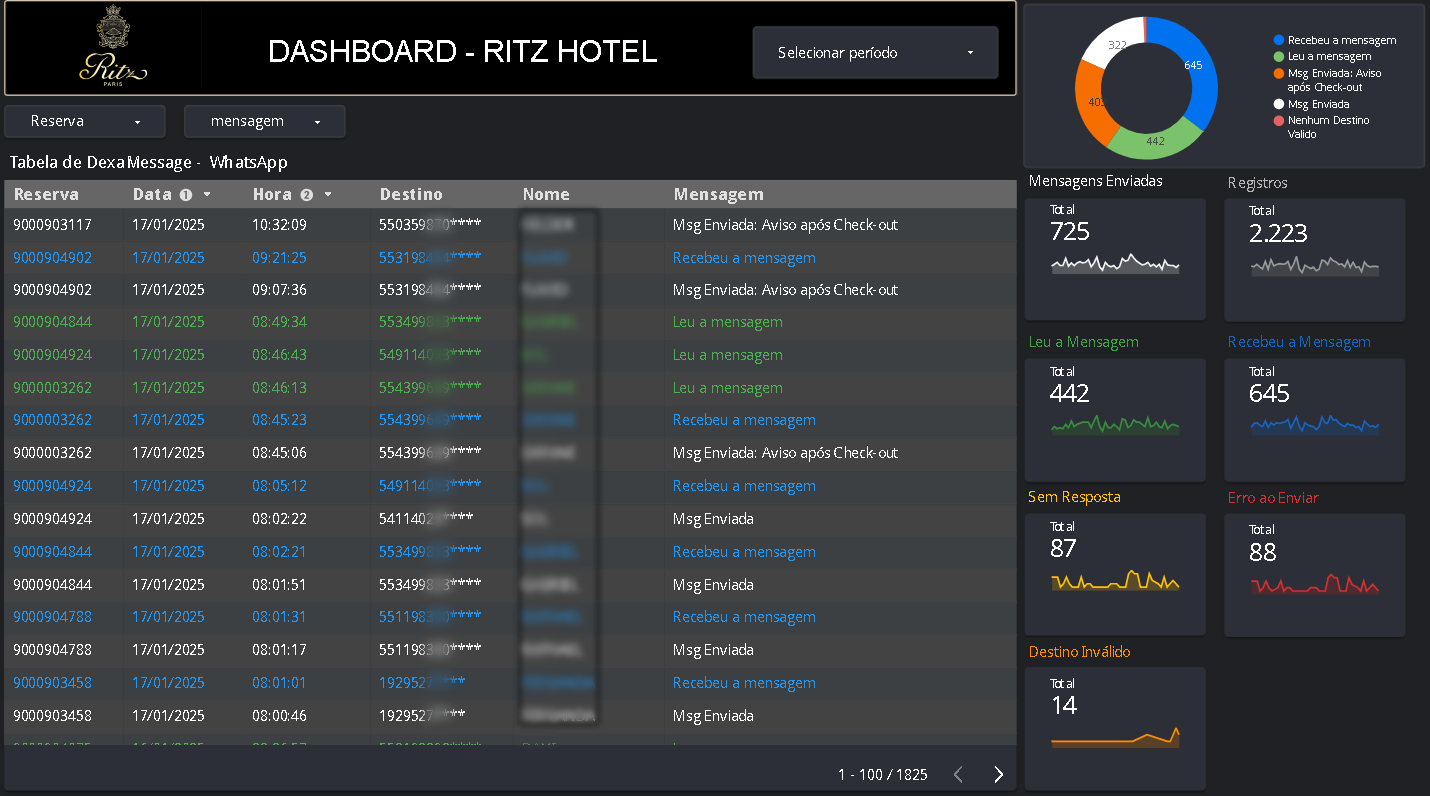Click the red Erro ao Enviar sparkline
1430x796 pixels.
1314,584
